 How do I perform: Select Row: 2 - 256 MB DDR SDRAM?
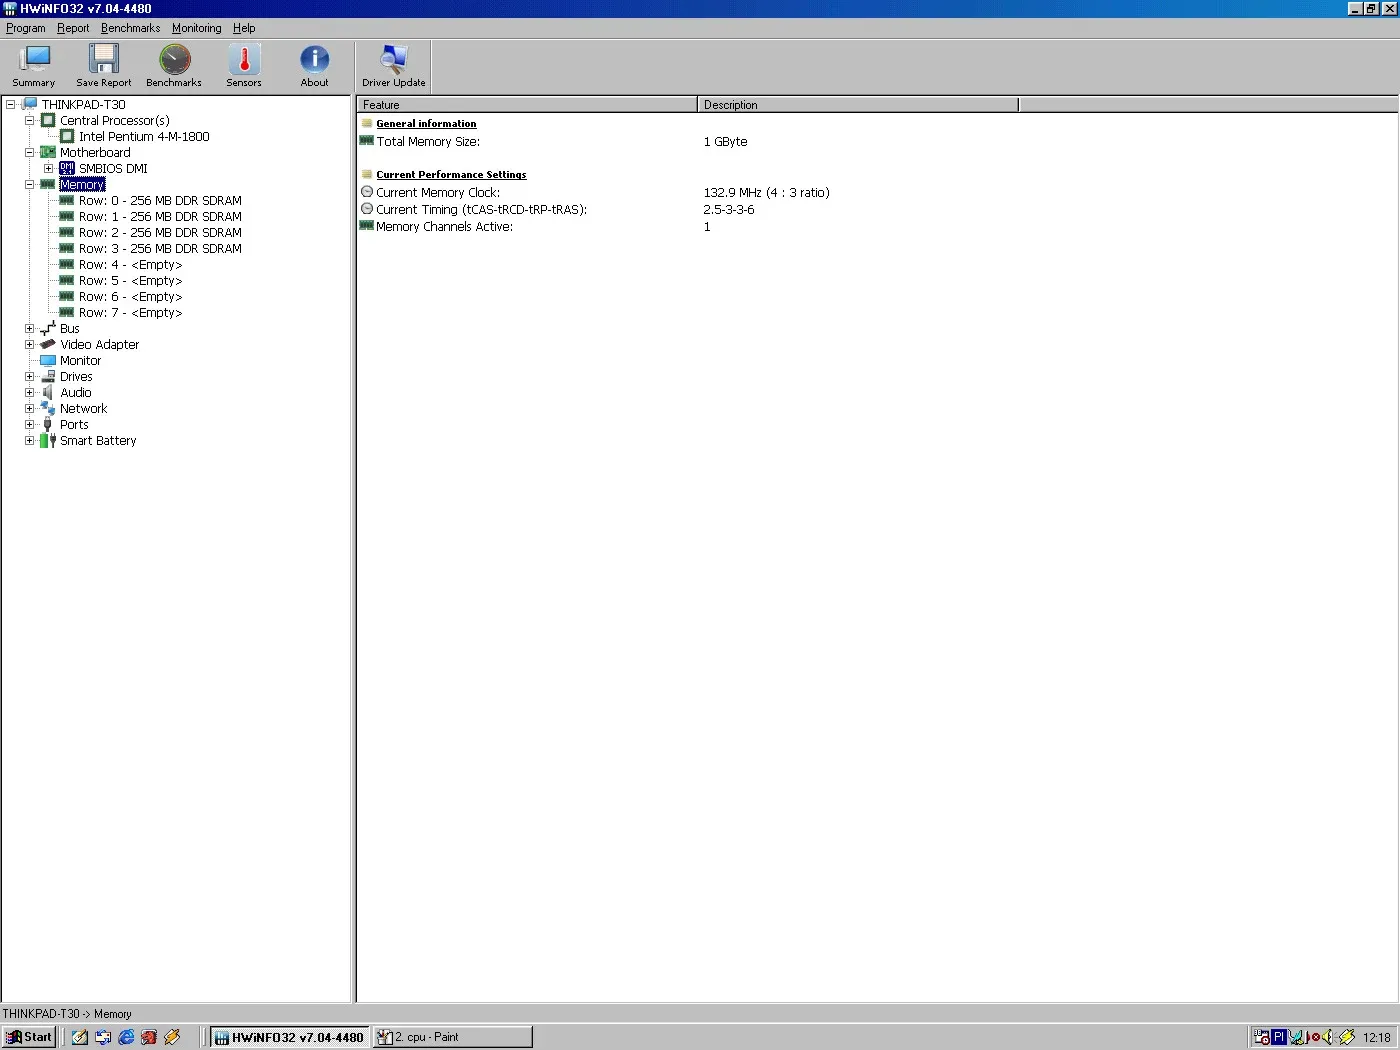pyautogui.click(x=160, y=233)
